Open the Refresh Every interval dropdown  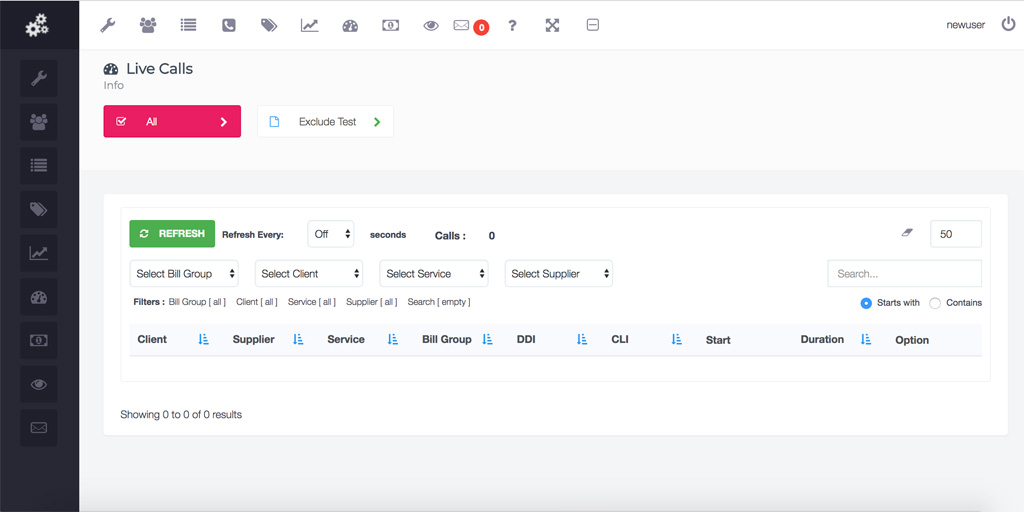tap(330, 234)
